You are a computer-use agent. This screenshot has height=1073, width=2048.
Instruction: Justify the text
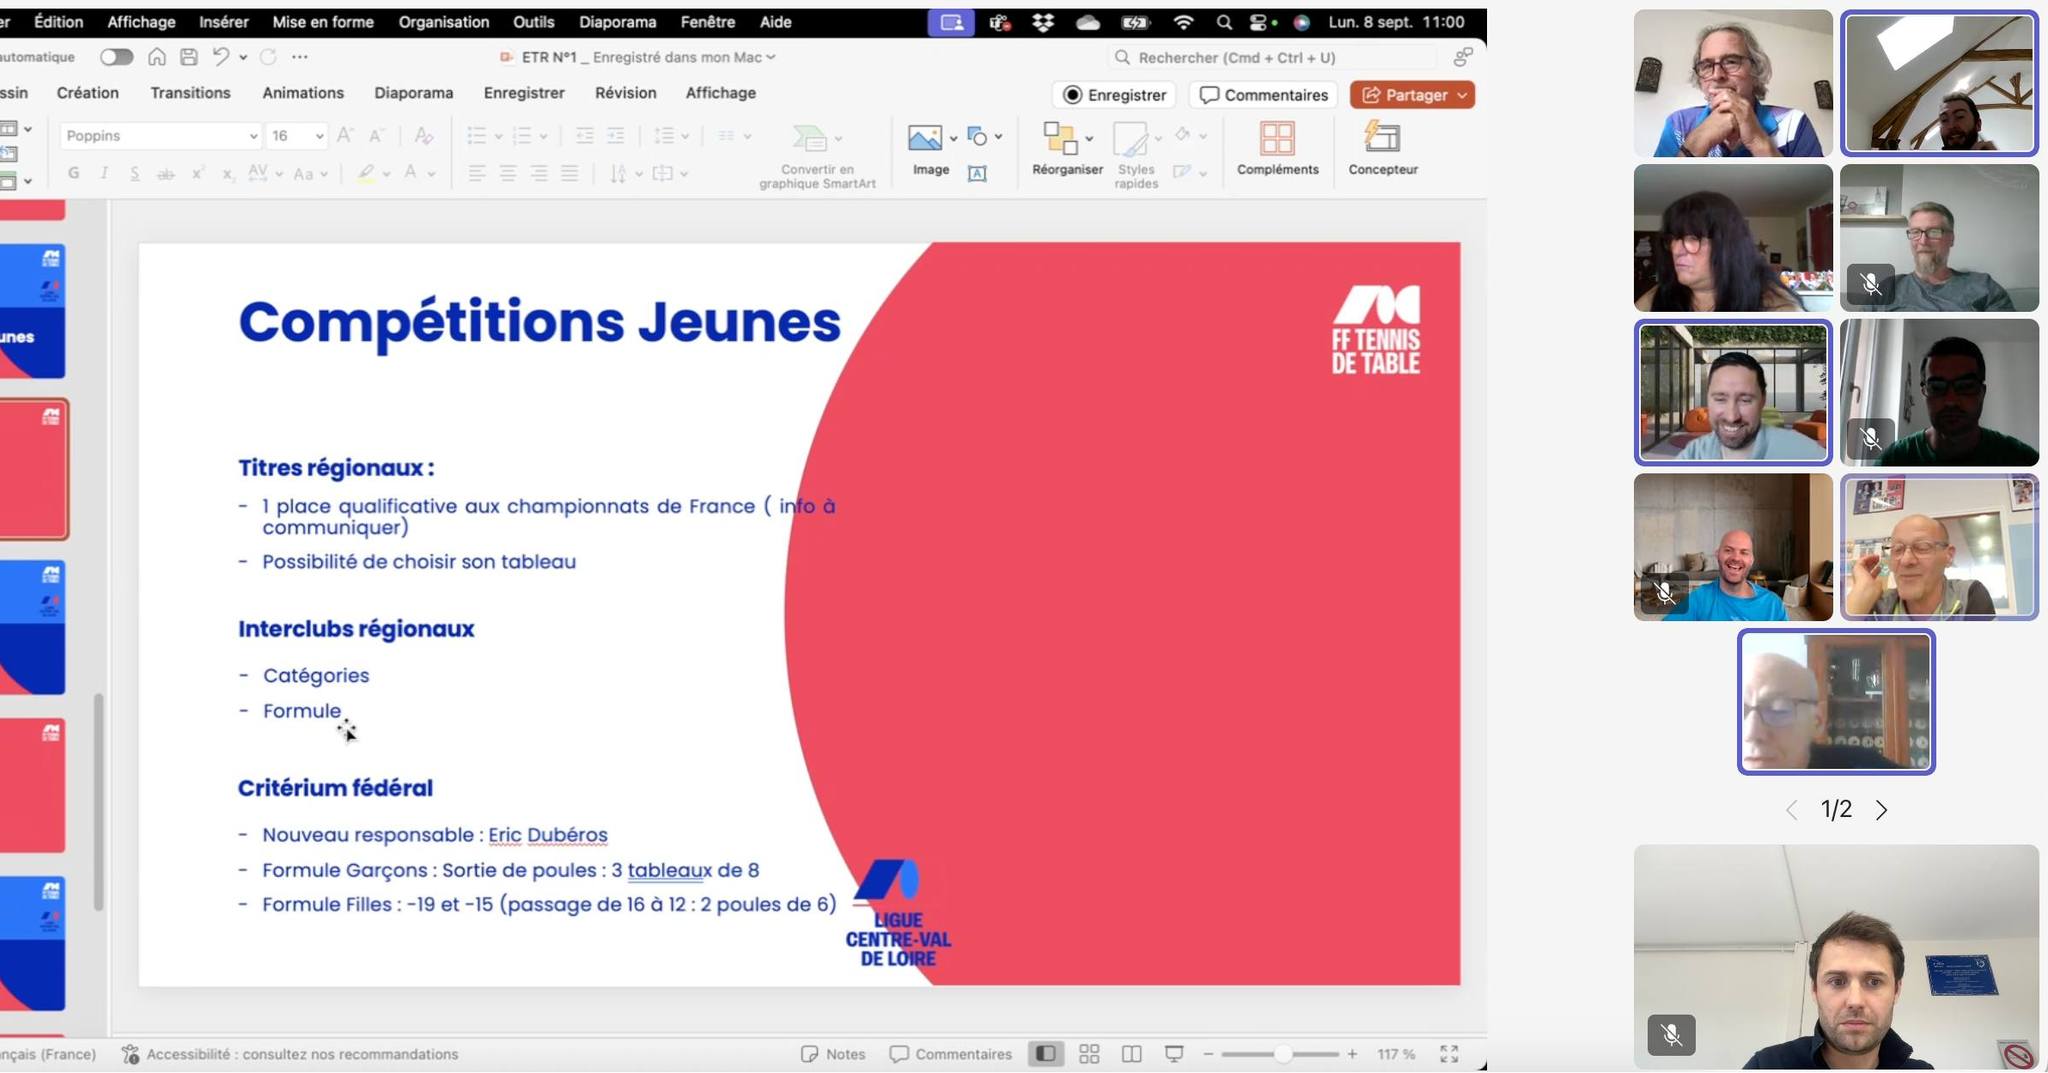[x=570, y=173]
